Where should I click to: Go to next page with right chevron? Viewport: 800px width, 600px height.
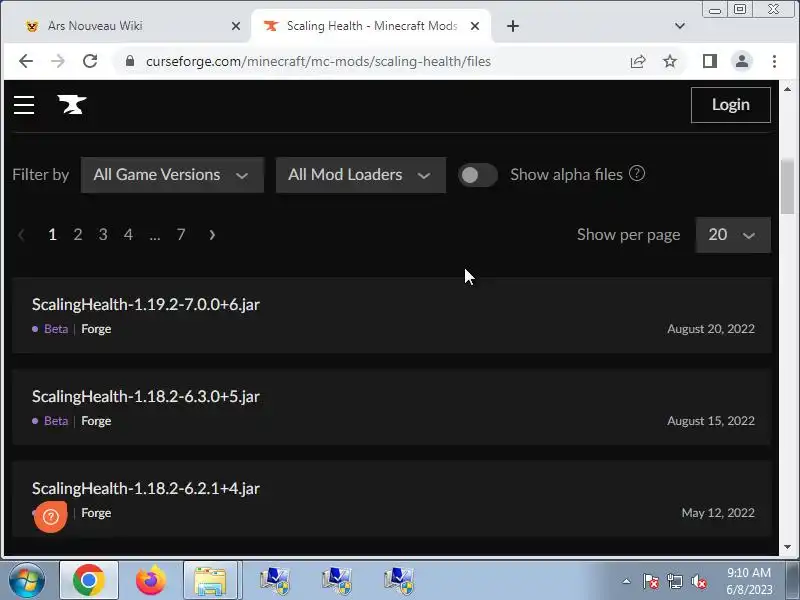[x=212, y=235]
